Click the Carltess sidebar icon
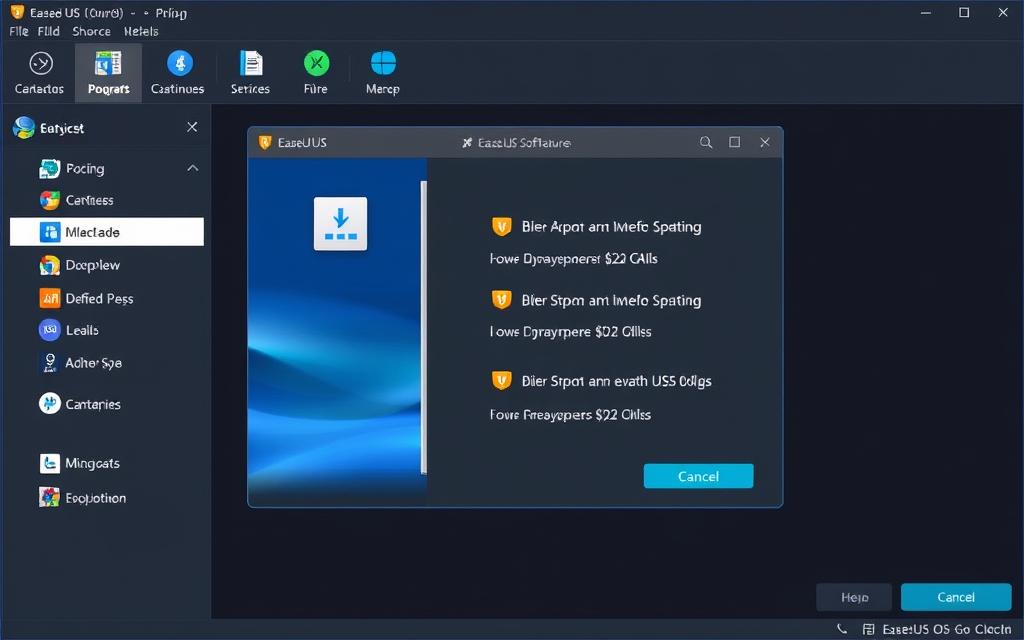Viewport: 1024px width, 640px height. click(x=50, y=200)
